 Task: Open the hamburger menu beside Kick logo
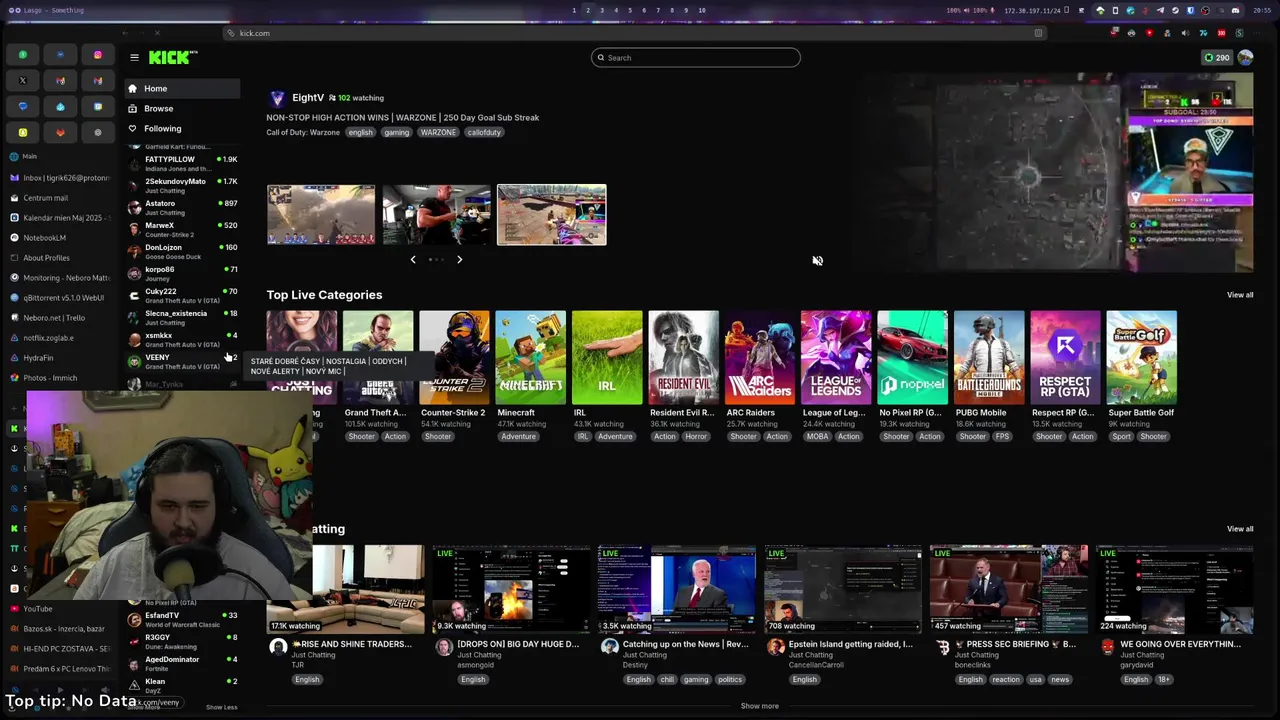[134, 57]
